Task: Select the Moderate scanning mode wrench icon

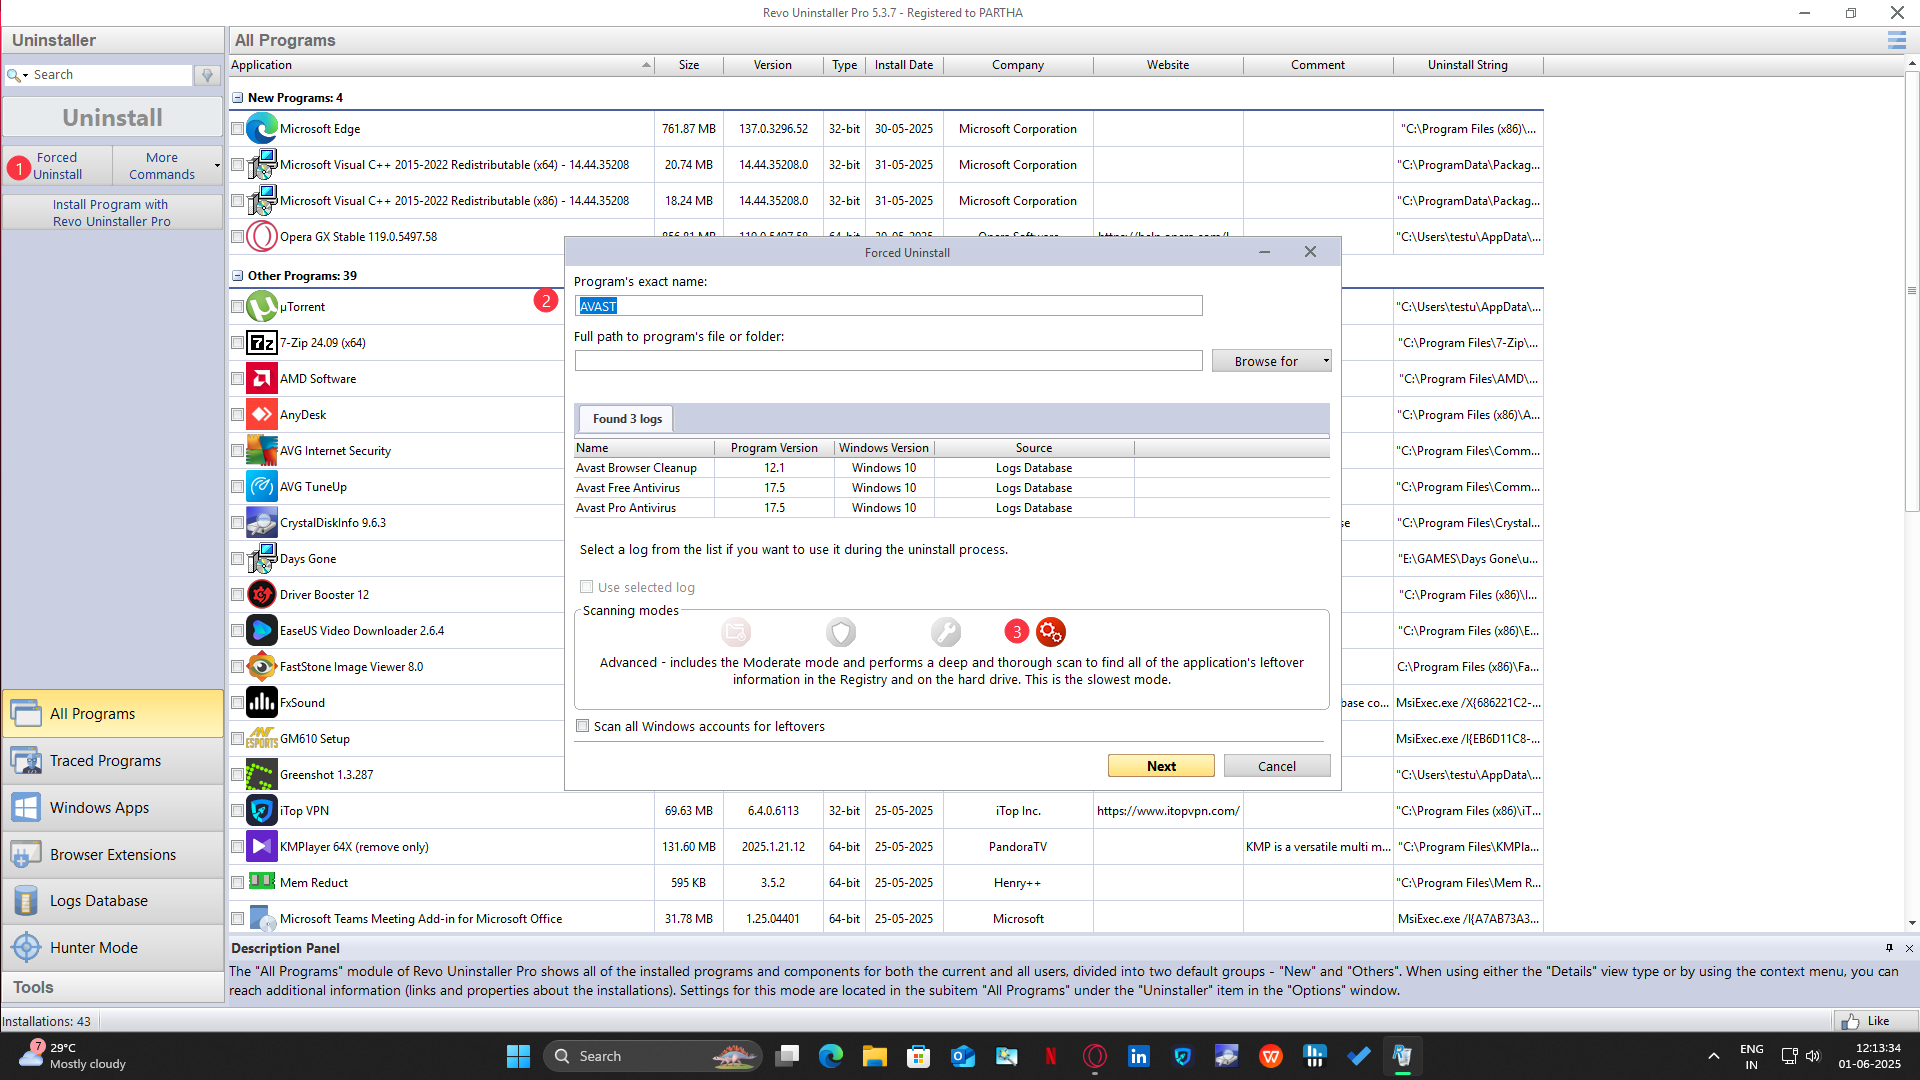Action: [945, 632]
